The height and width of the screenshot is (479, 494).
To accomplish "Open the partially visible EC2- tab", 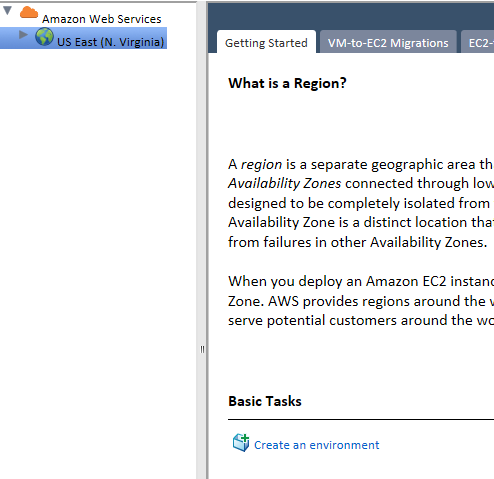I will [478, 43].
